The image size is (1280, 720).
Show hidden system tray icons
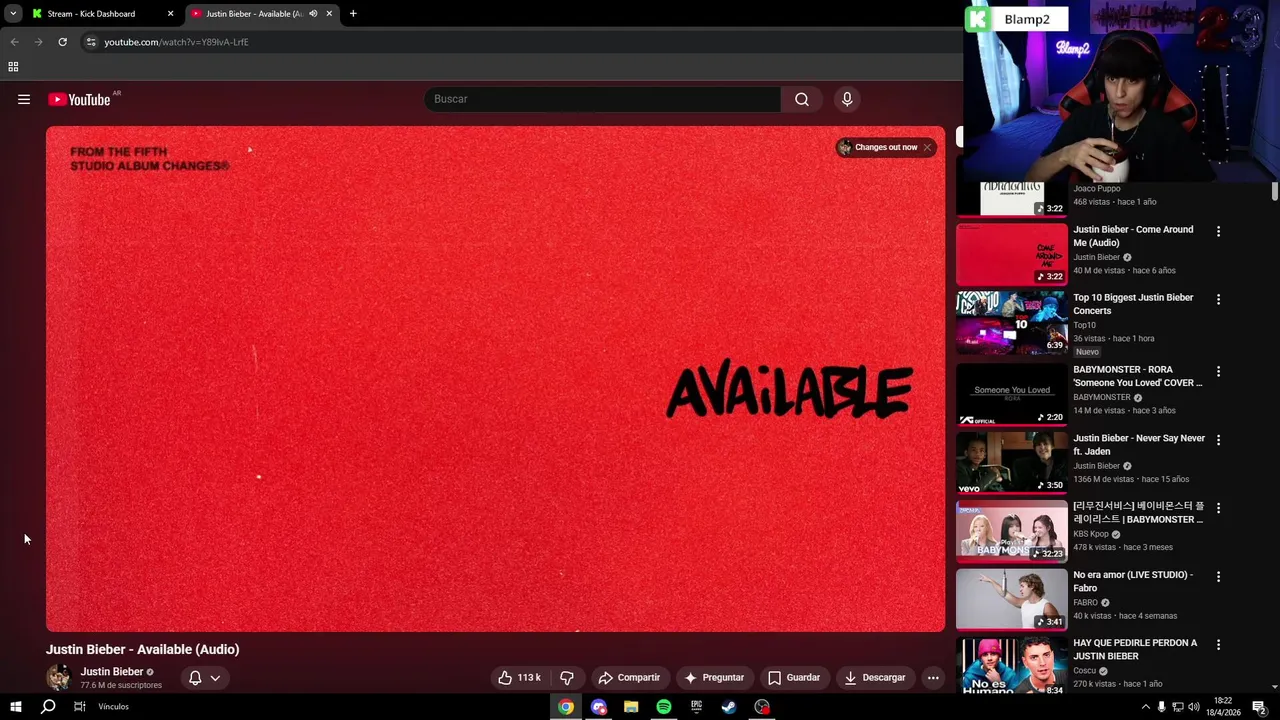coord(1145,707)
